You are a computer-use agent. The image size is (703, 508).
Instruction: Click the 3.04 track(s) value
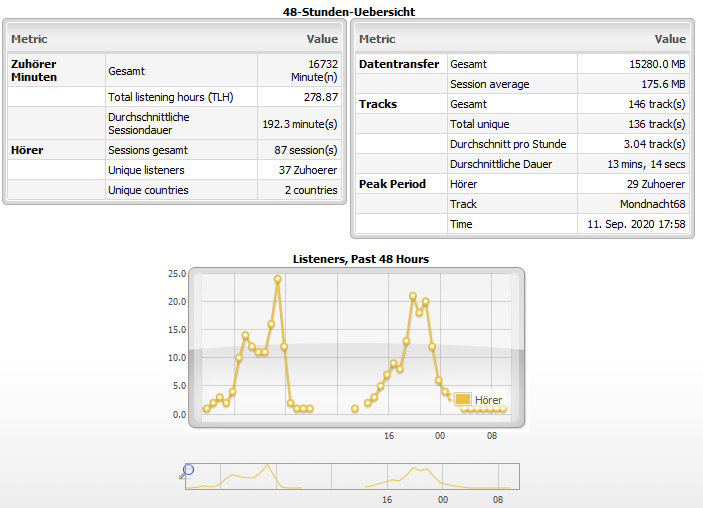(x=655, y=144)
